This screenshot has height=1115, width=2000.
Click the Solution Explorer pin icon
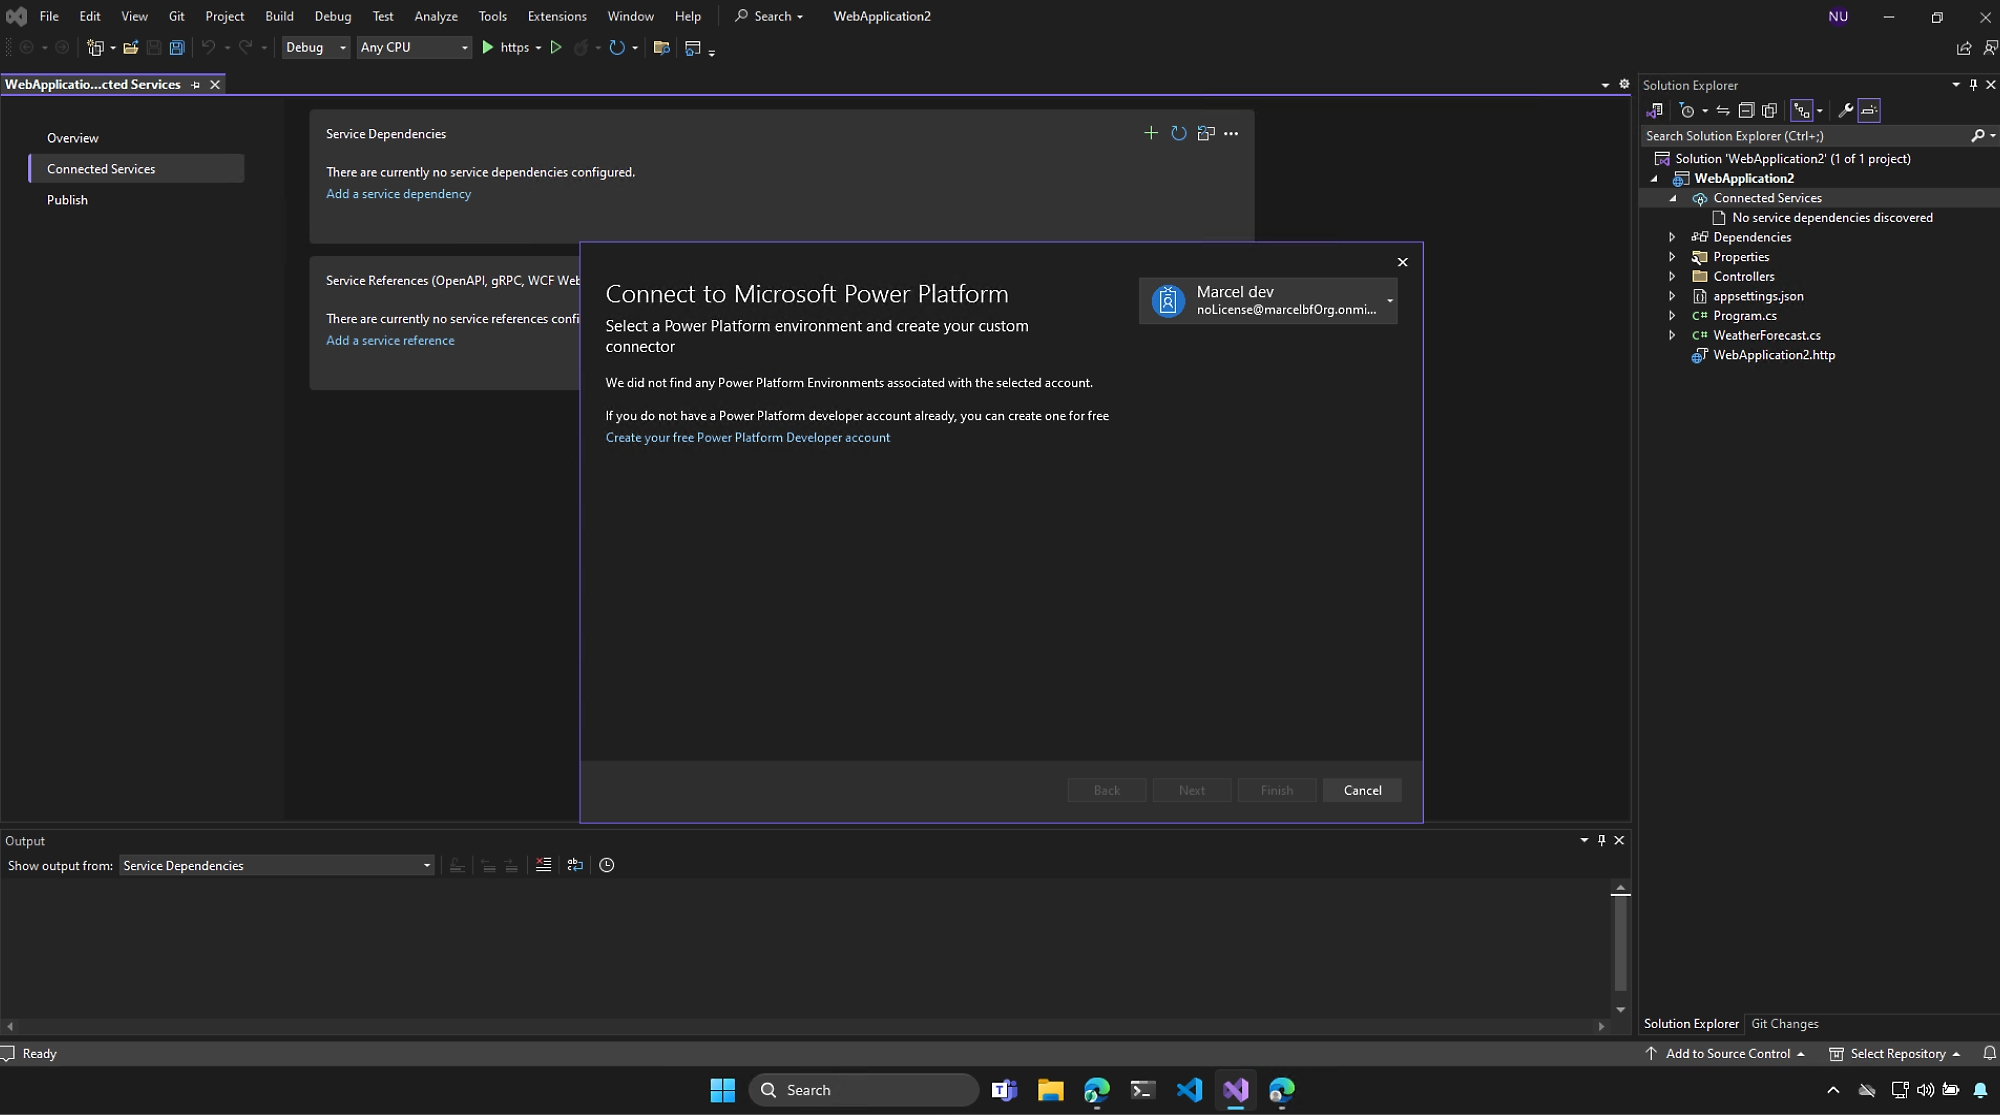point(1973,84)
